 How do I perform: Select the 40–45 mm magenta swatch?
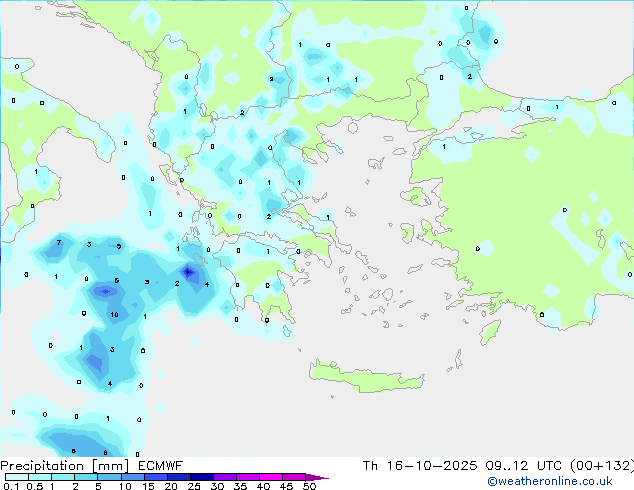coord(271,477)
